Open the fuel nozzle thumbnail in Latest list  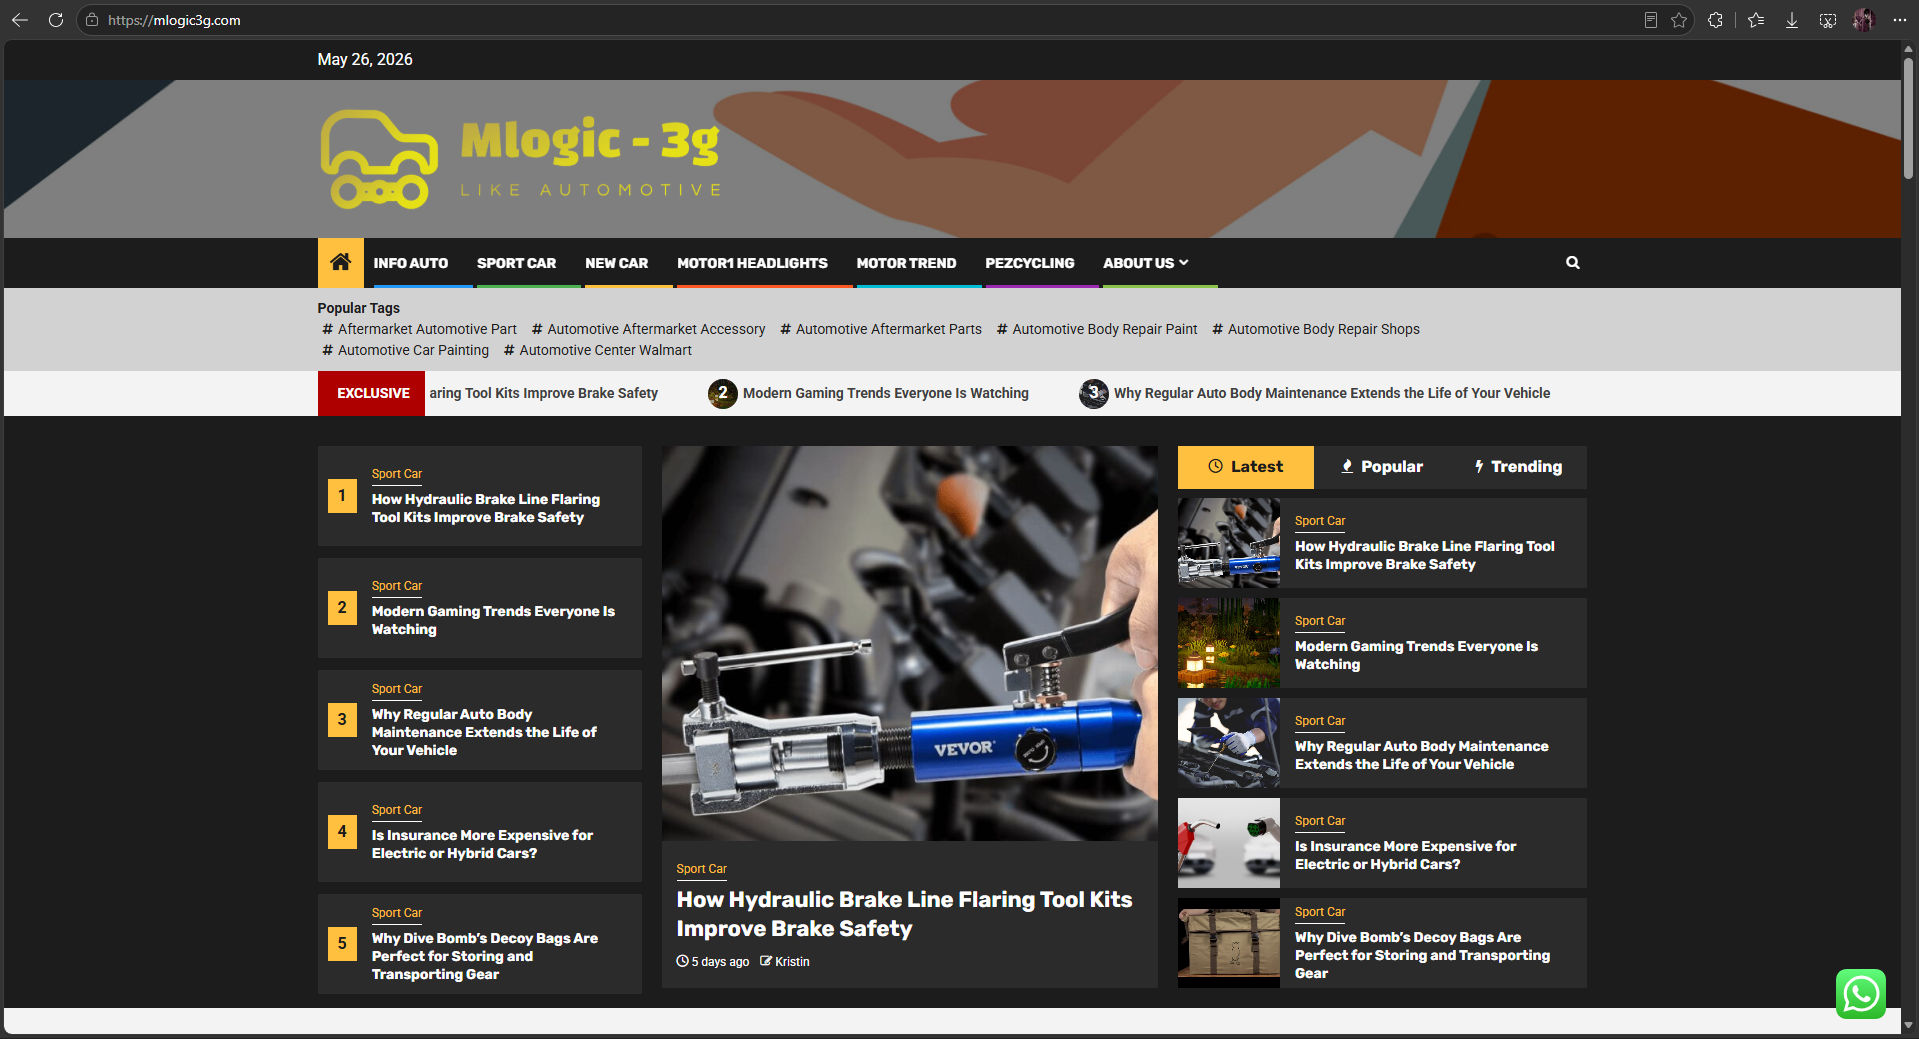point(1229,843)
